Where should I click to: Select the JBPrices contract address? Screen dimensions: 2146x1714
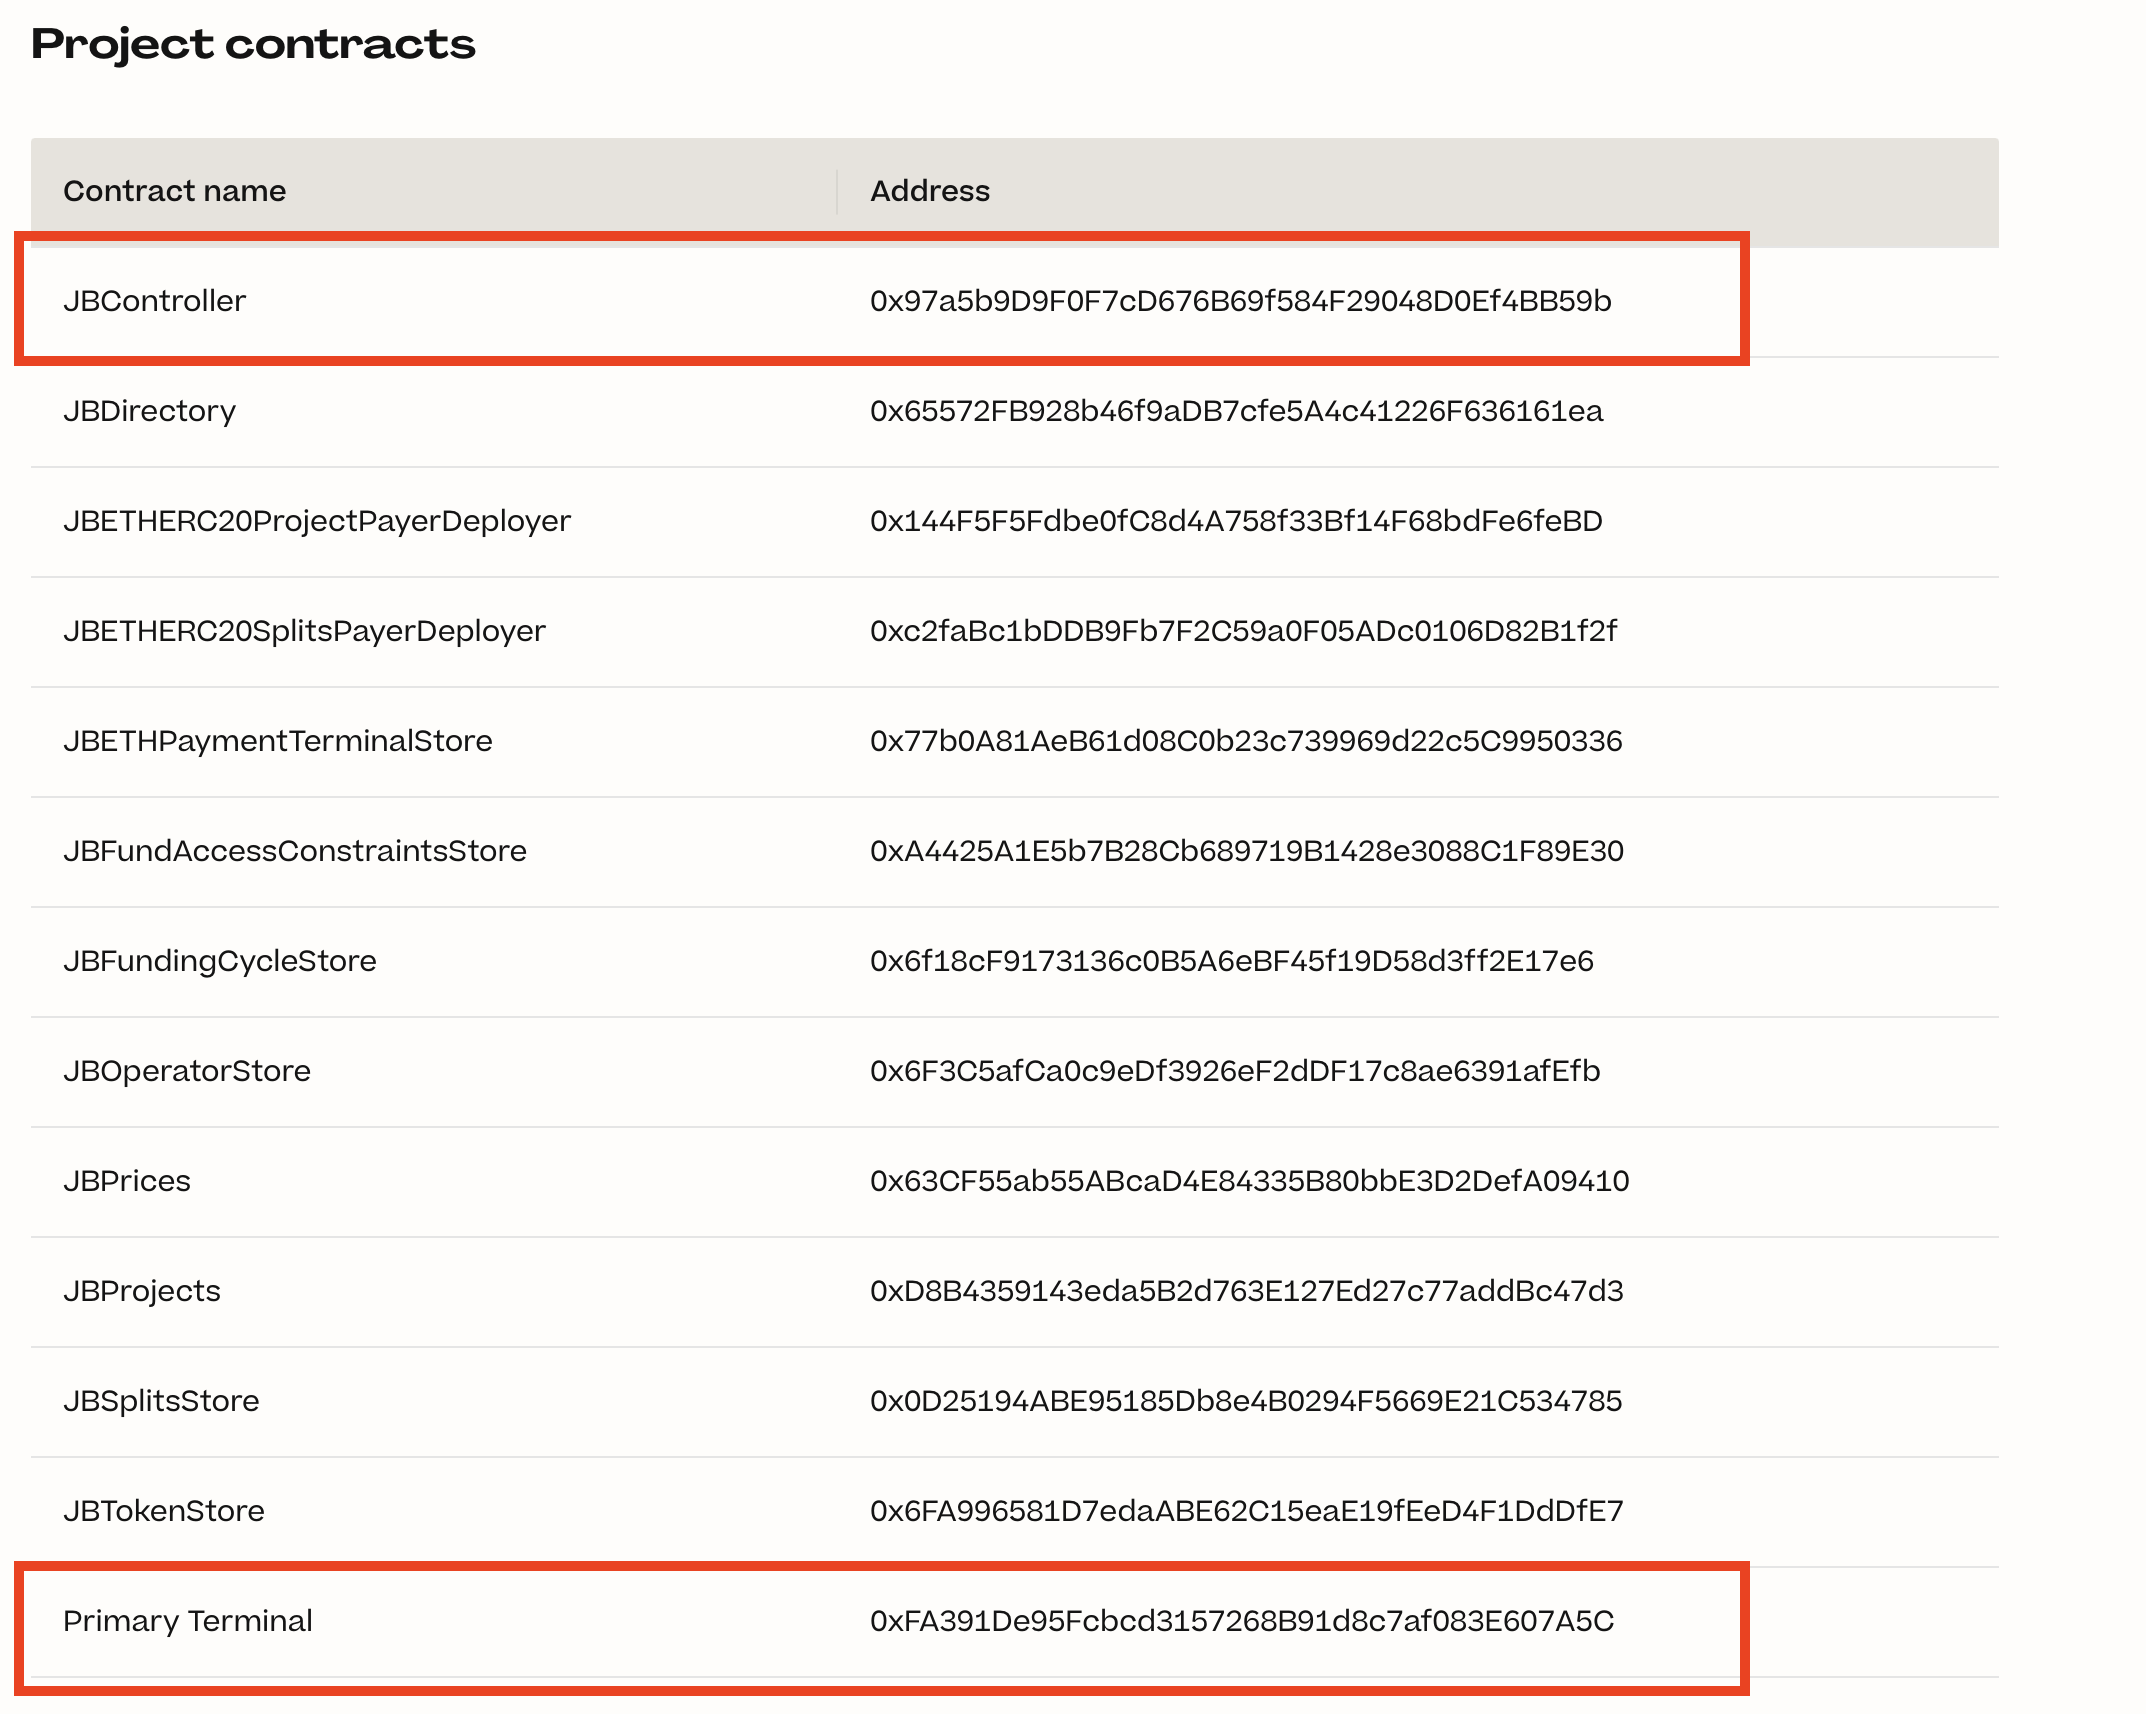coord(1249,1181)
